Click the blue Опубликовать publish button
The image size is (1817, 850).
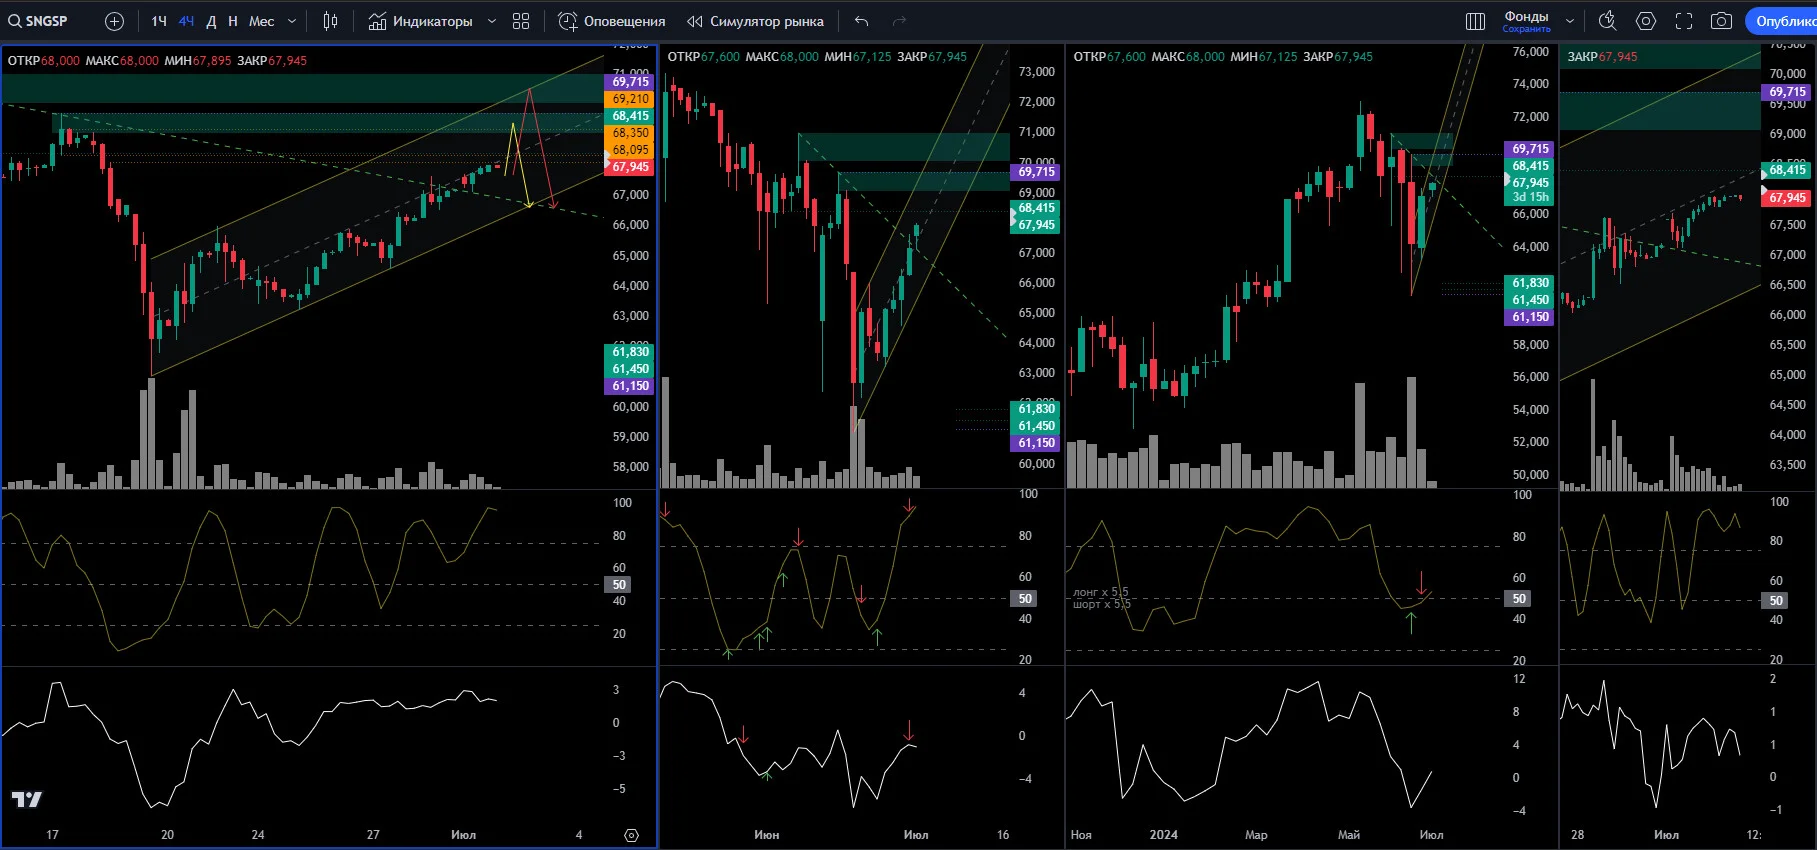pos(1781,21)
